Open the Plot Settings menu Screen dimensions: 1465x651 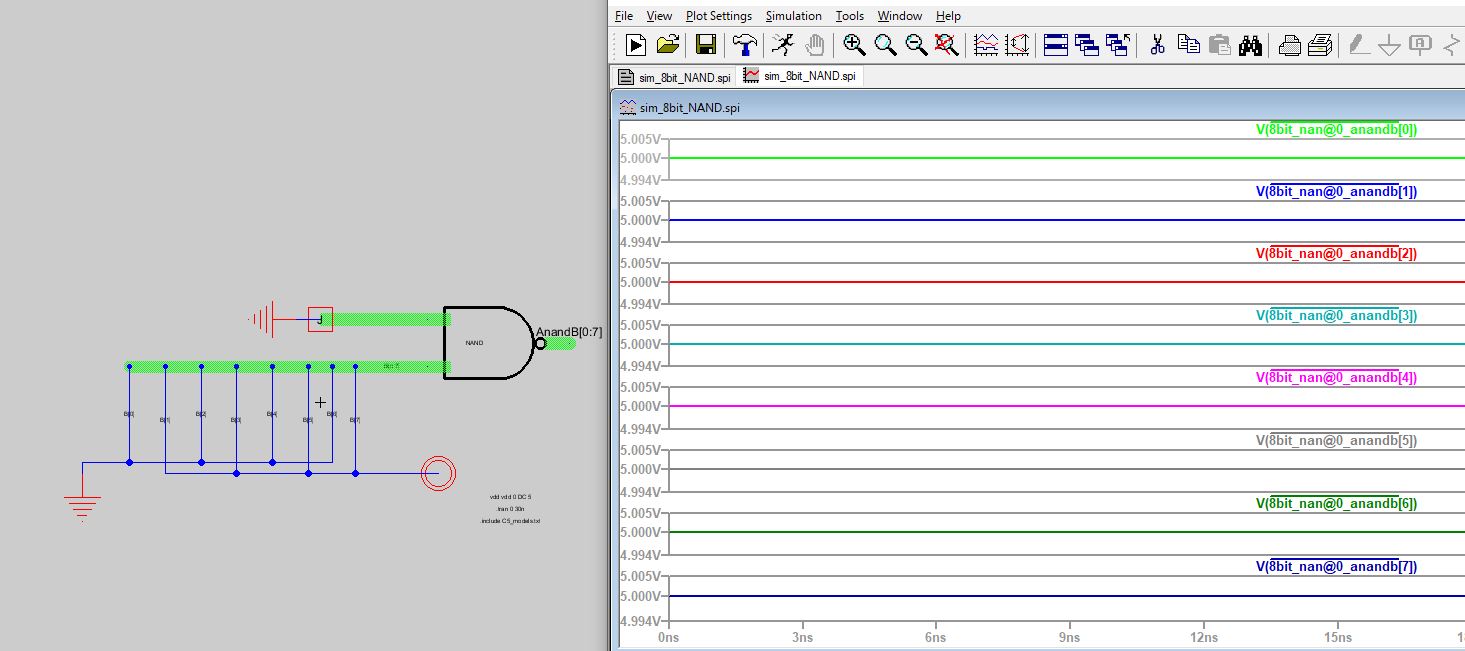pyautogui.click(x=718, y=16)
